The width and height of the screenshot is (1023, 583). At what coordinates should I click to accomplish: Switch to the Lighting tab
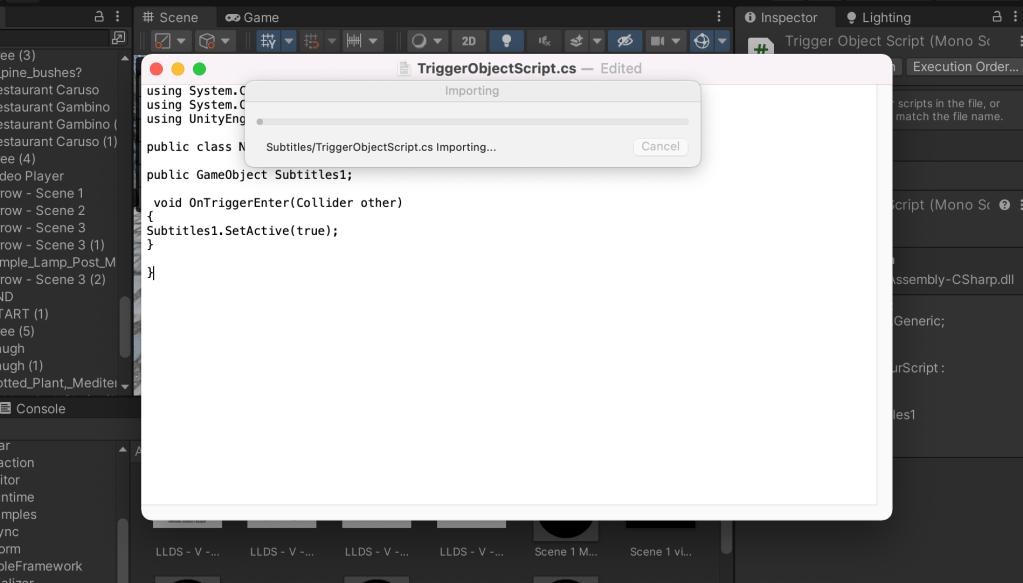(878, 17)
